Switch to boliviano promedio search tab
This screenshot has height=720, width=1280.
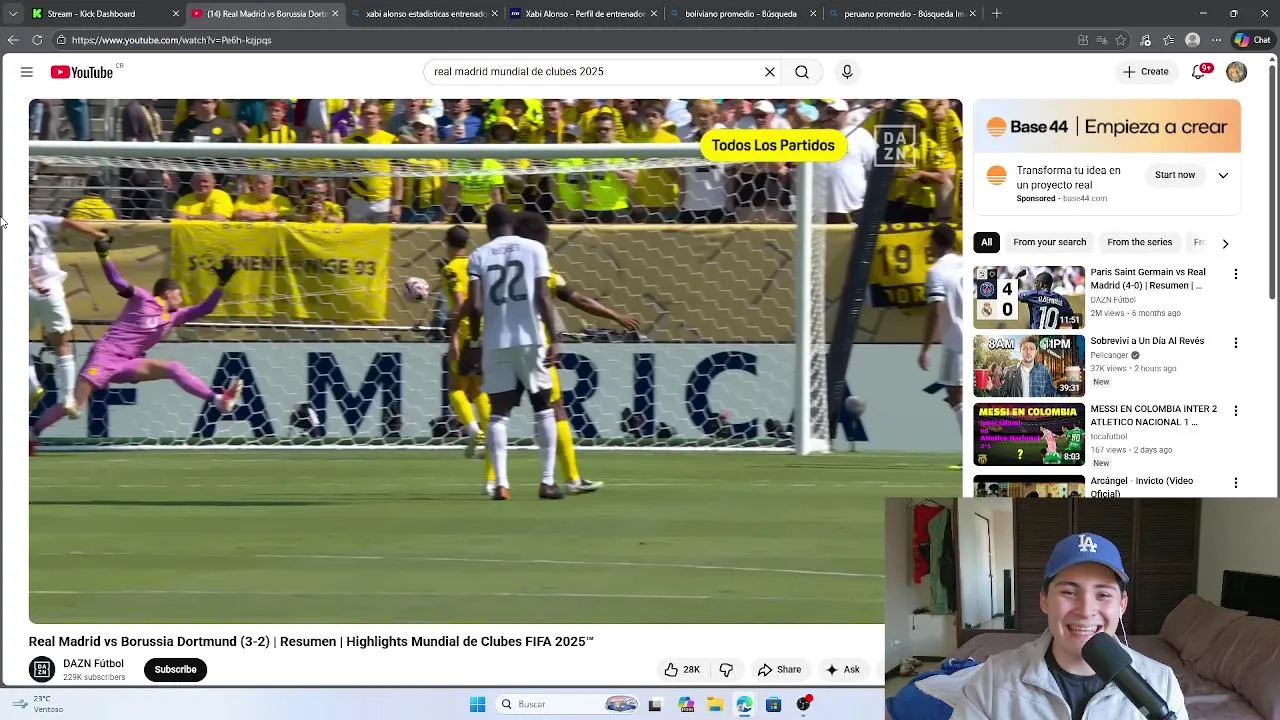[741, 14]
